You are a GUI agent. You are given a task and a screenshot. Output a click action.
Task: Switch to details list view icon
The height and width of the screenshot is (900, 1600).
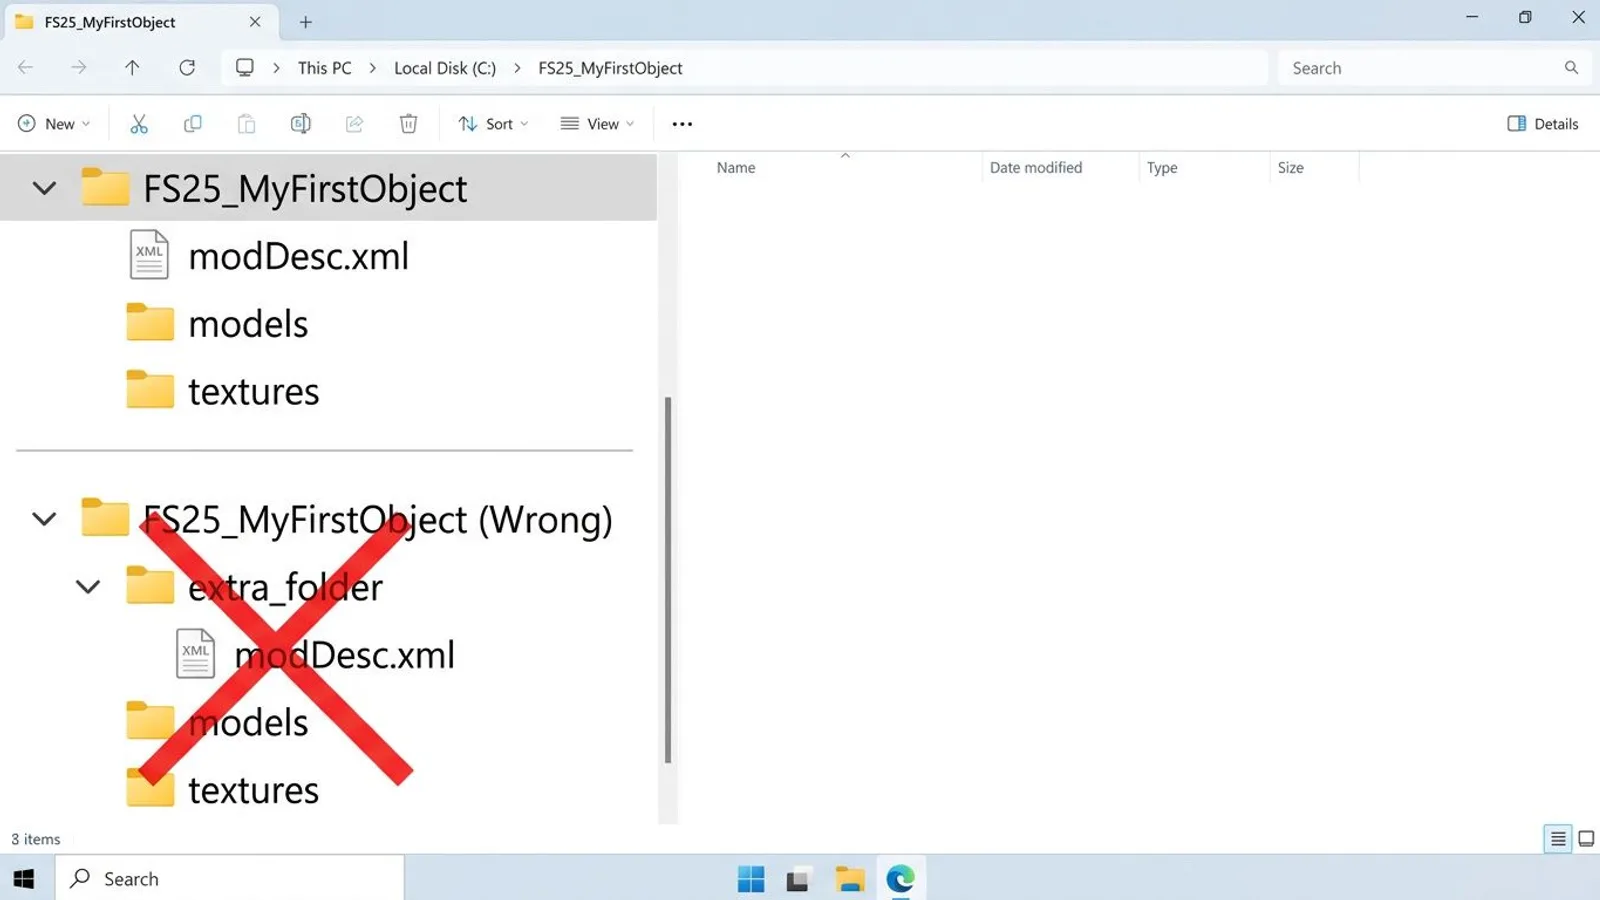1558,839
